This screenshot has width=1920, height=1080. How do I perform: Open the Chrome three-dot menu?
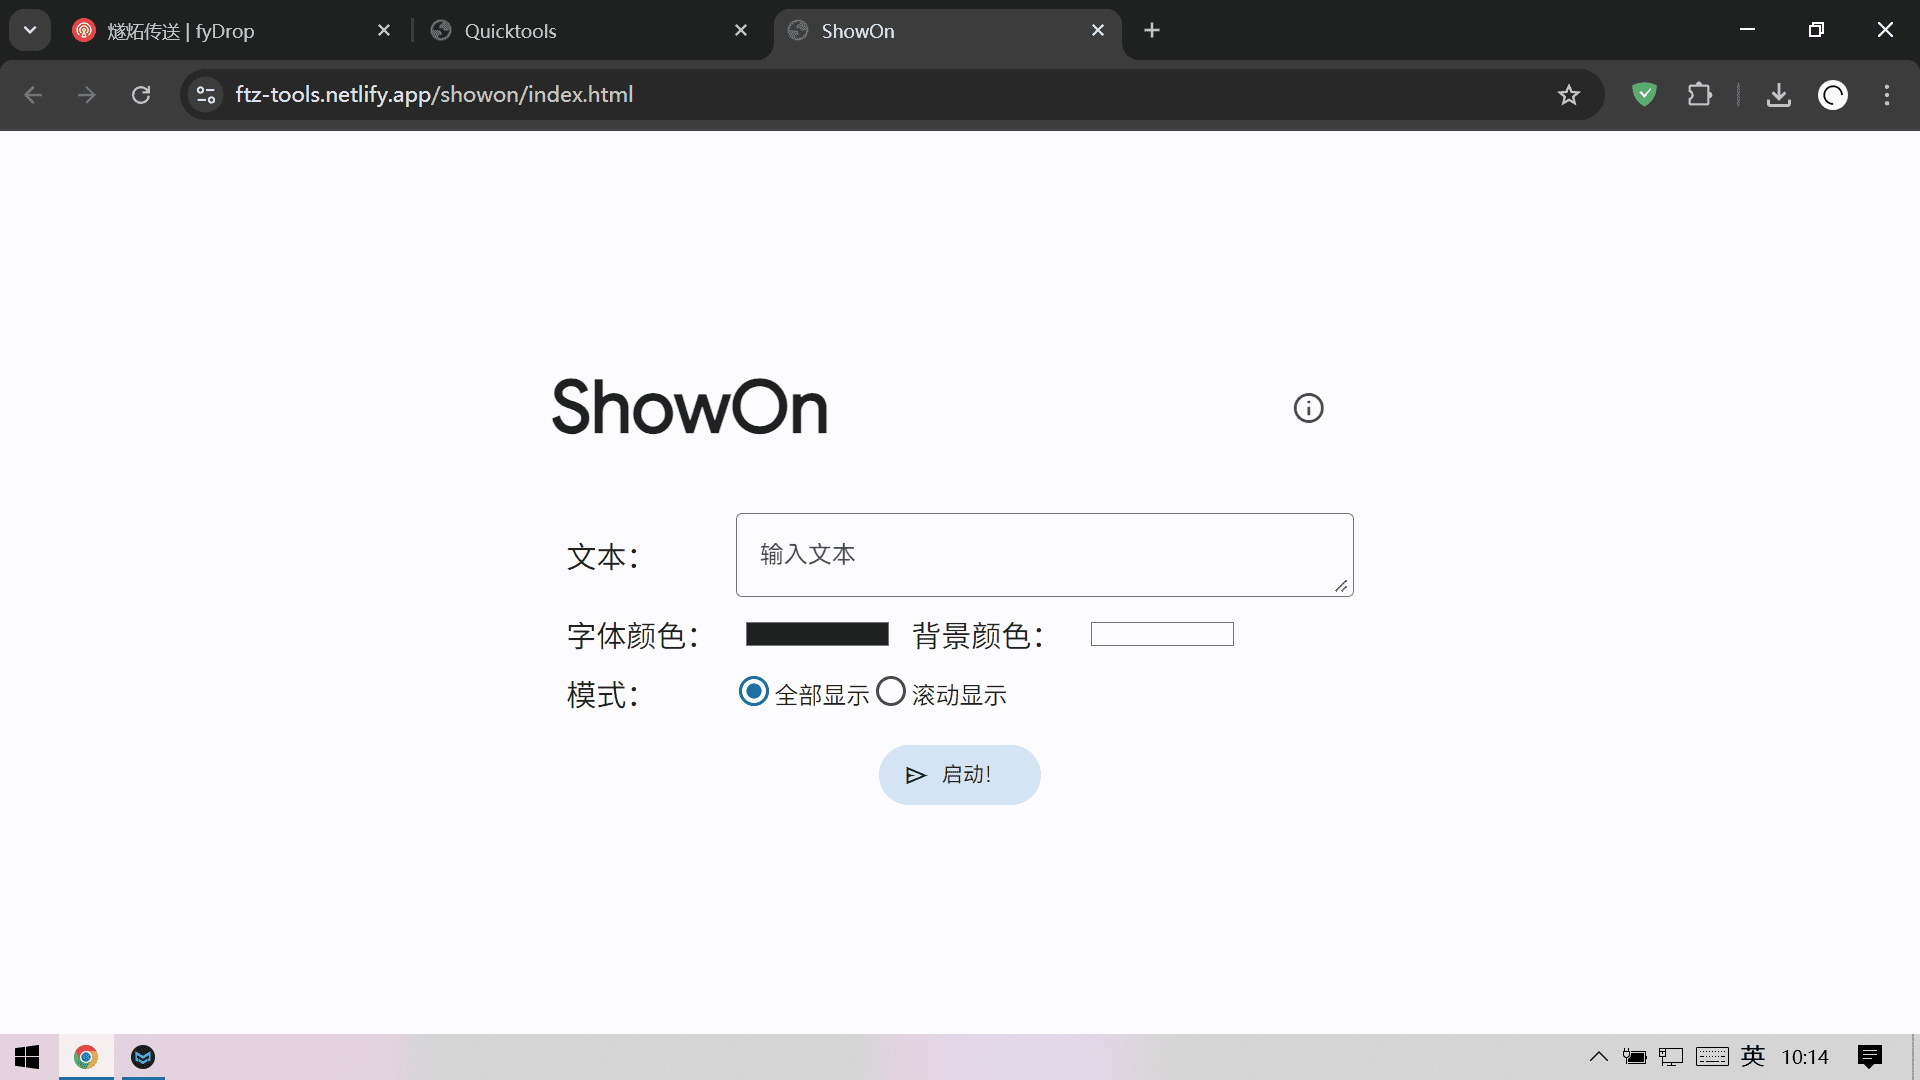[1886, 95]
